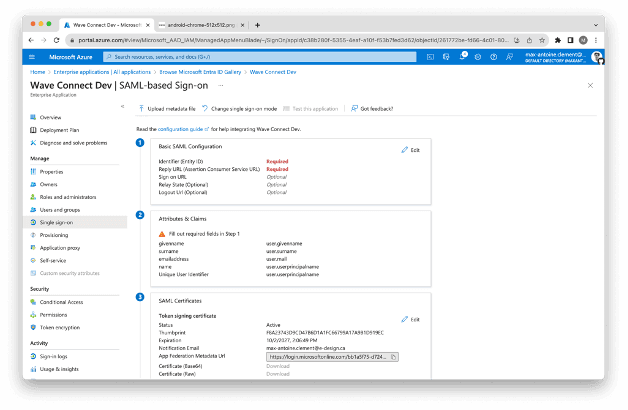Open the Azure portal hamburger menu
Screen dimensions: 628x410
[x=31, y=58]
